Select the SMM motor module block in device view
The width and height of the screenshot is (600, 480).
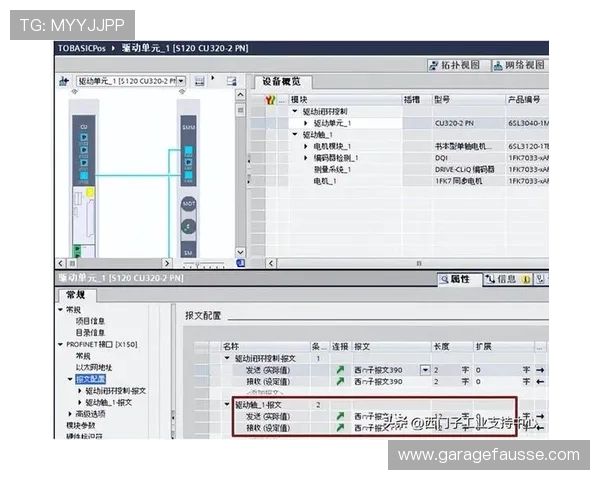[x=189, y=150]
